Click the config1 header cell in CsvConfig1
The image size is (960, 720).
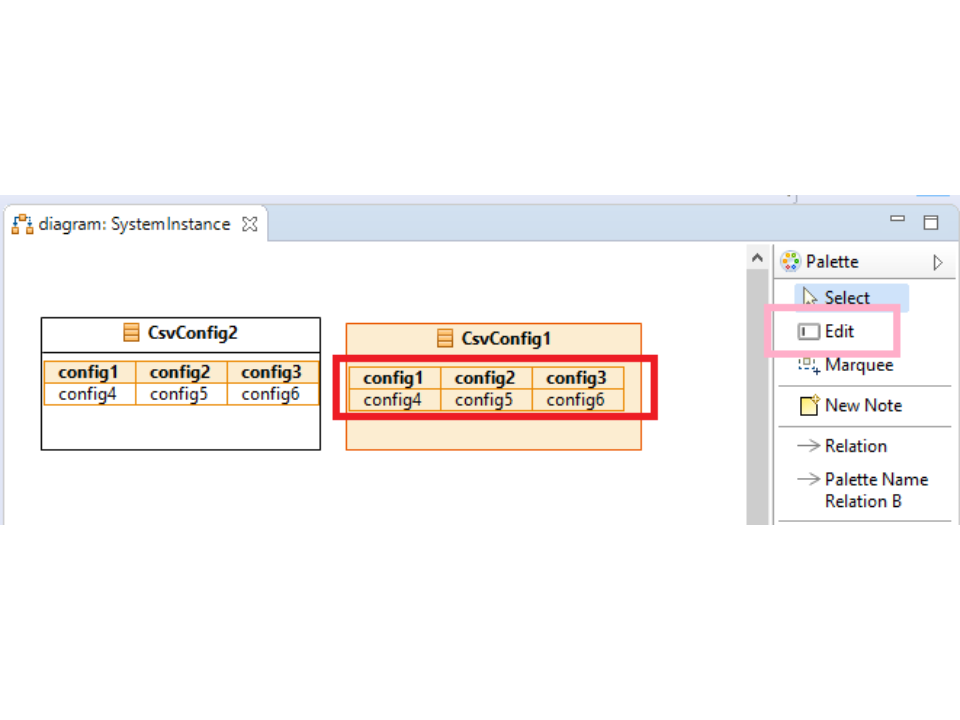click(393, 378)
